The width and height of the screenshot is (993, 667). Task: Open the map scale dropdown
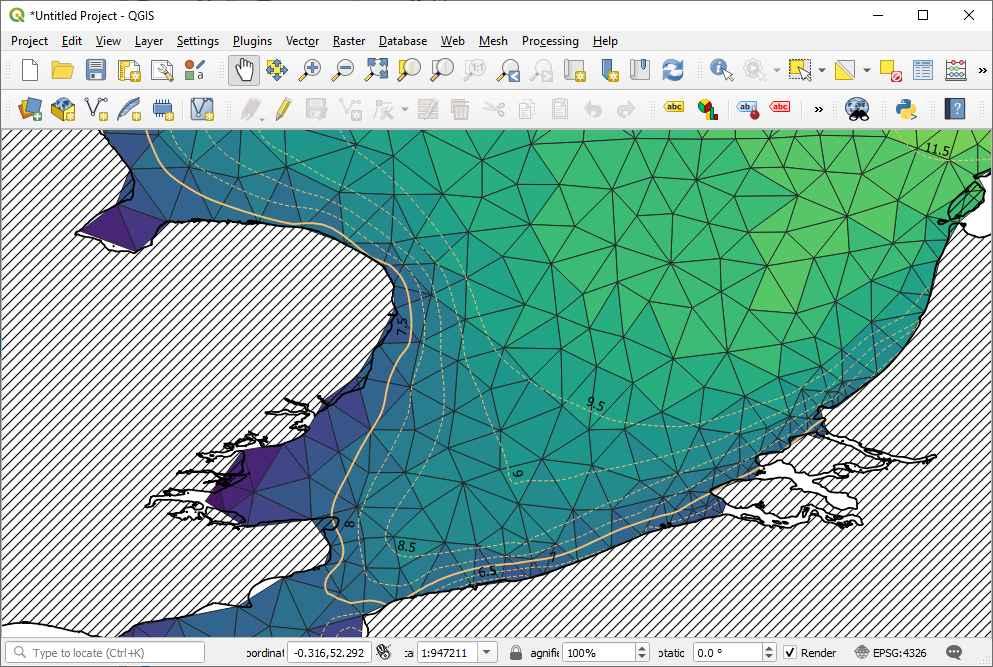pos(487,653)
